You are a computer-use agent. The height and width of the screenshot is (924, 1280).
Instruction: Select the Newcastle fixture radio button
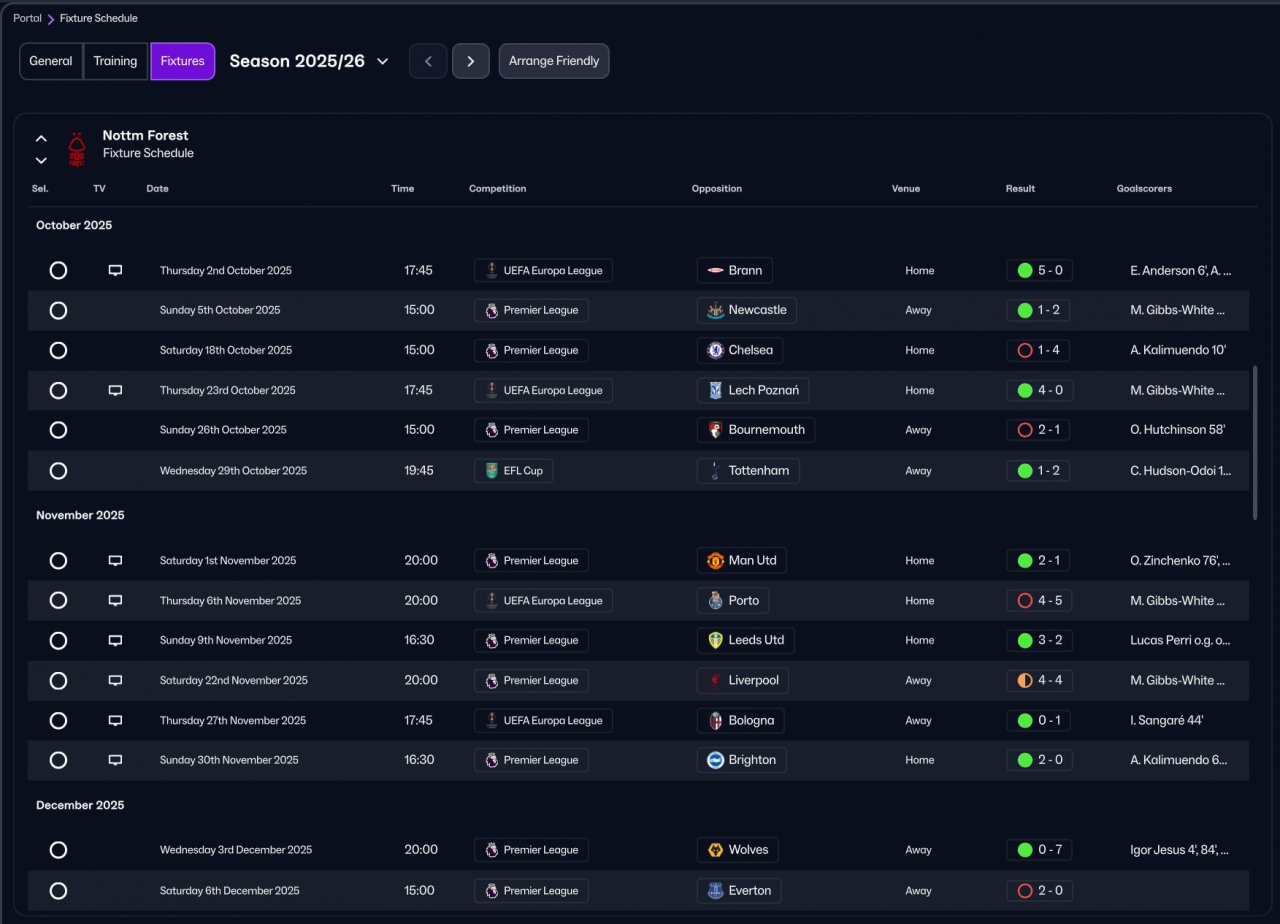coord(58,310)
